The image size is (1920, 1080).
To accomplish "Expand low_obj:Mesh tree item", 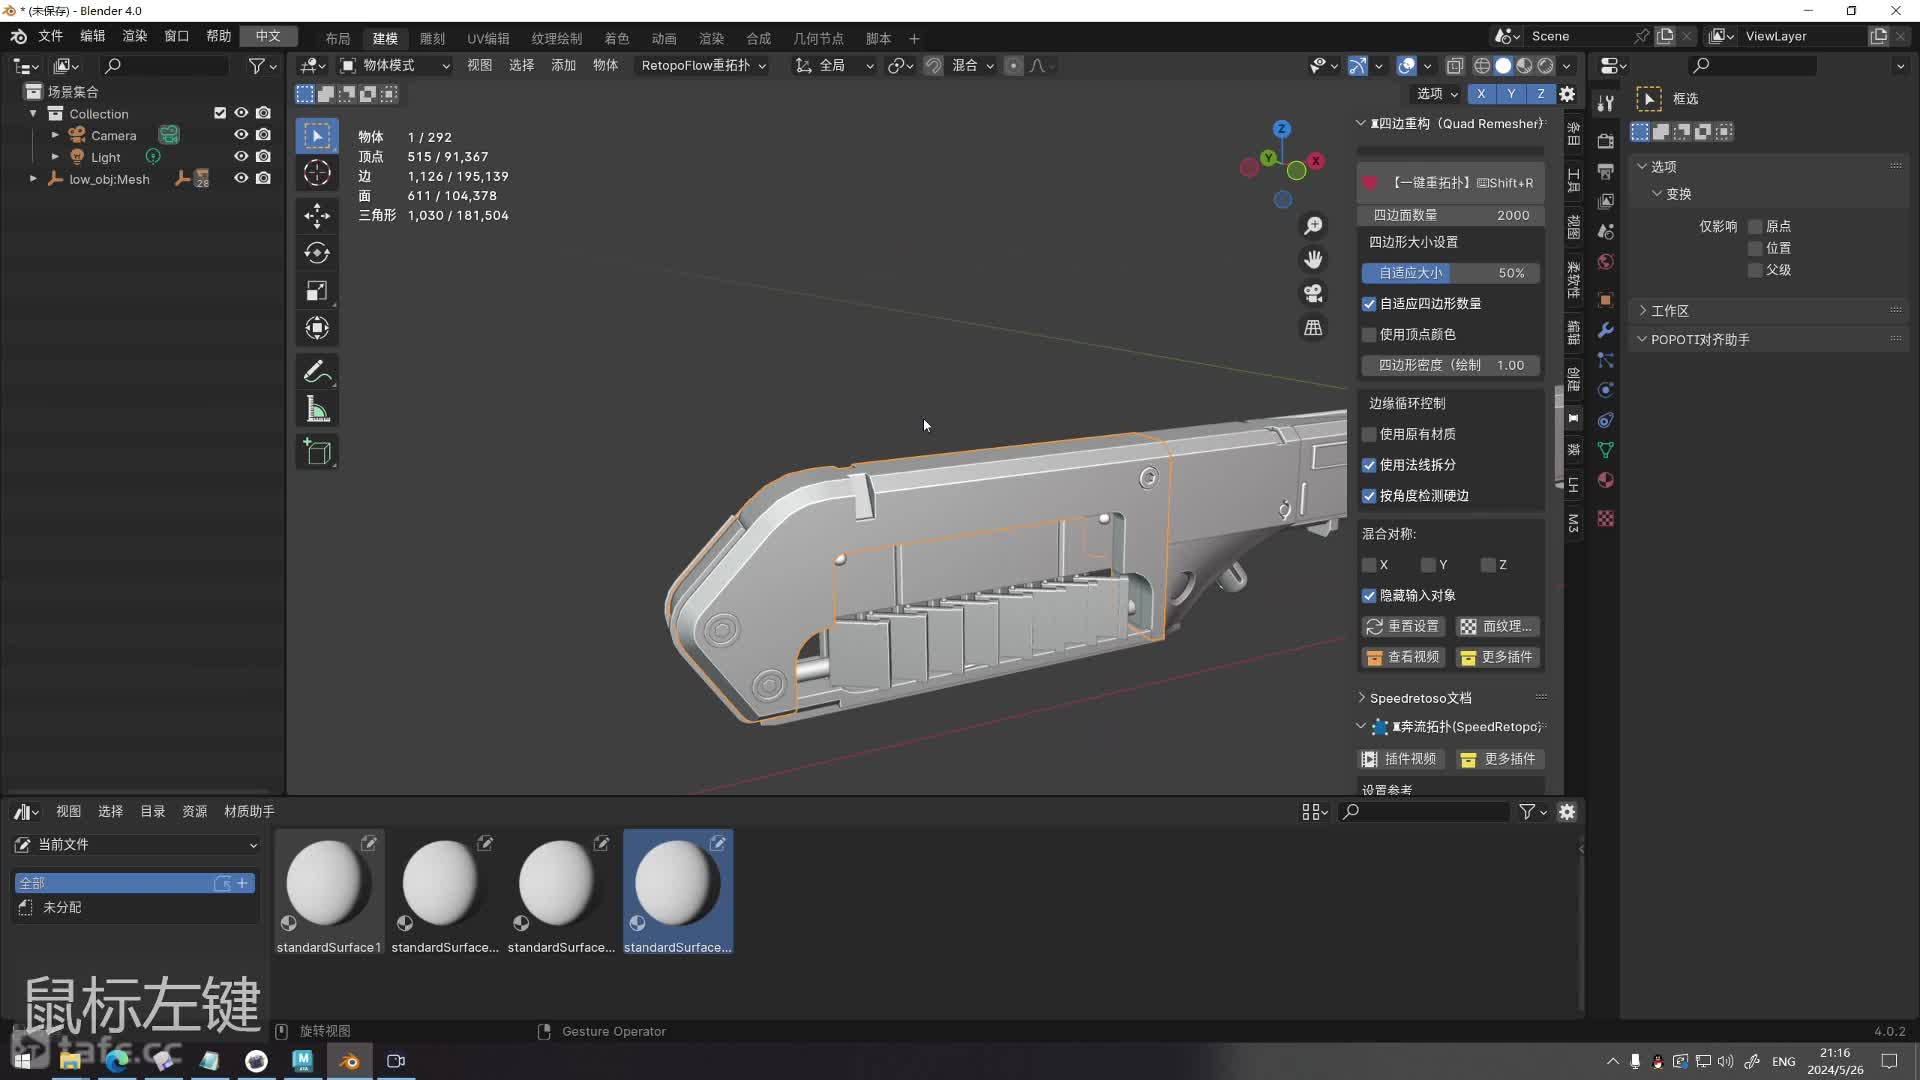I will [33, 179].
